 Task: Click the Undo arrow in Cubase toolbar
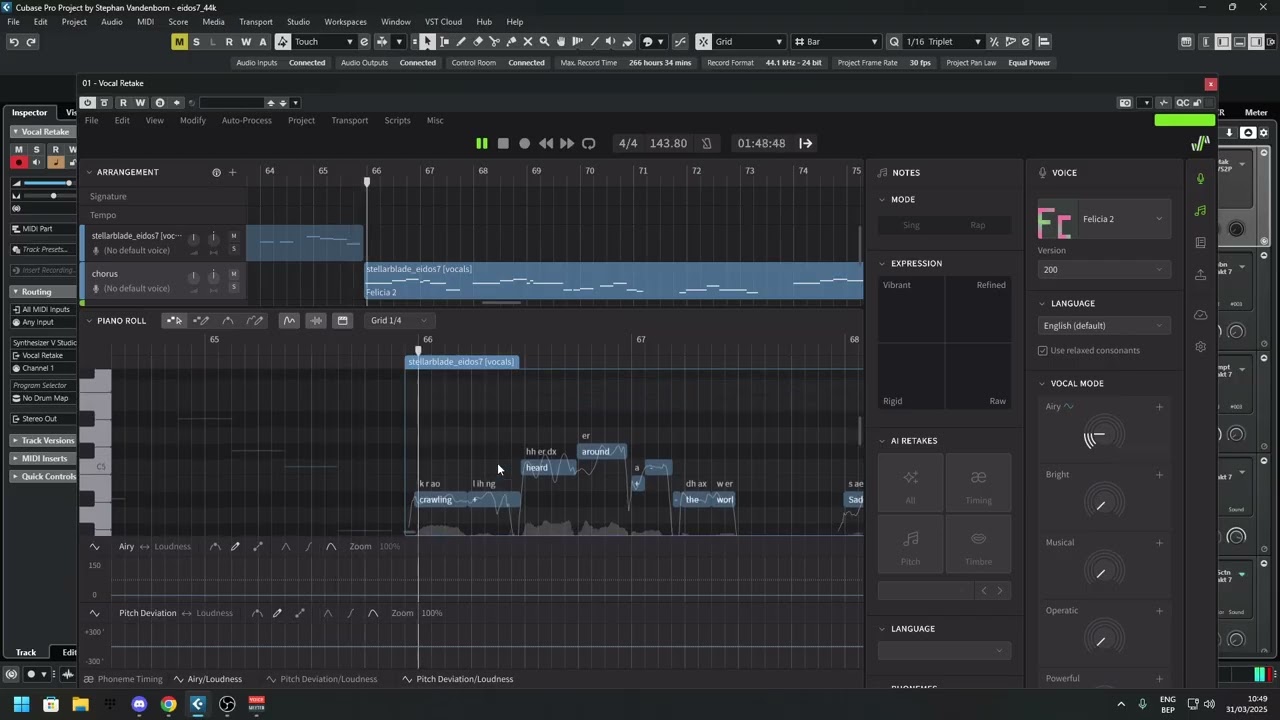[14, 42]
